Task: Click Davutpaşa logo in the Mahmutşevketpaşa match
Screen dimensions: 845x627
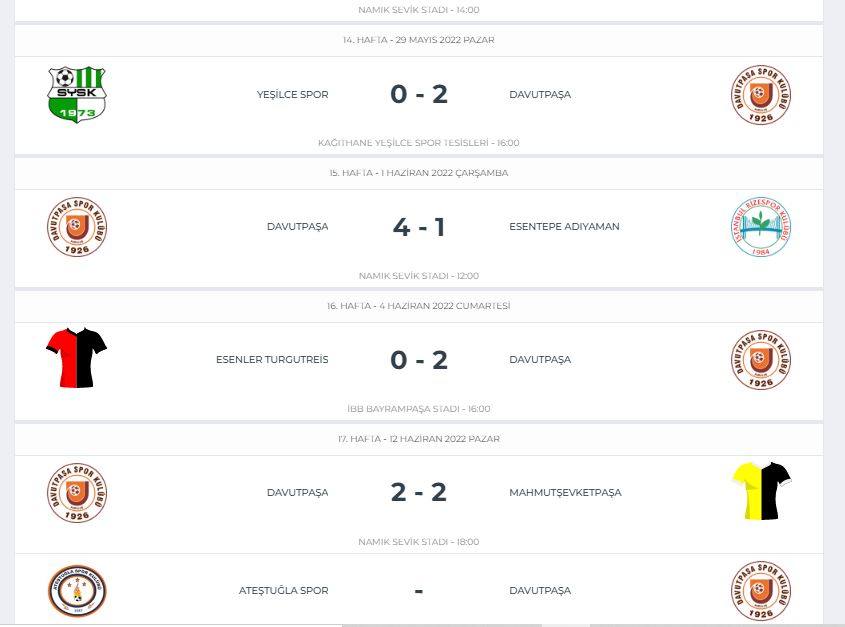Action: (x=77, y=492)
